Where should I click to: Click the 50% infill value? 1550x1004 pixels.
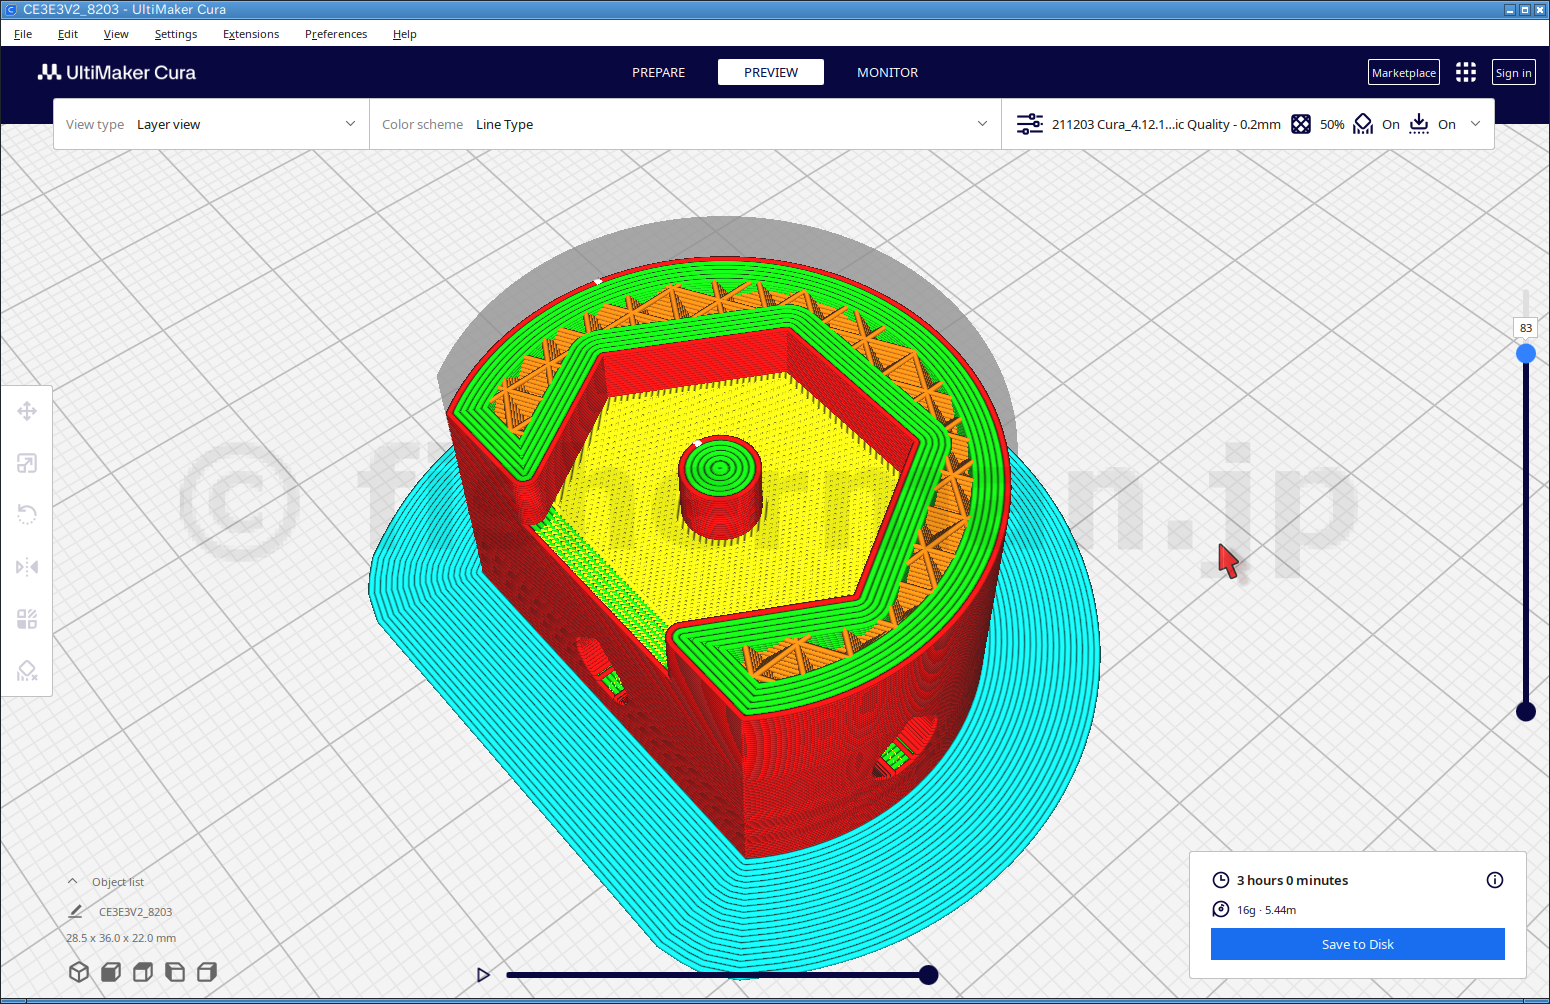coord(1332,124)
